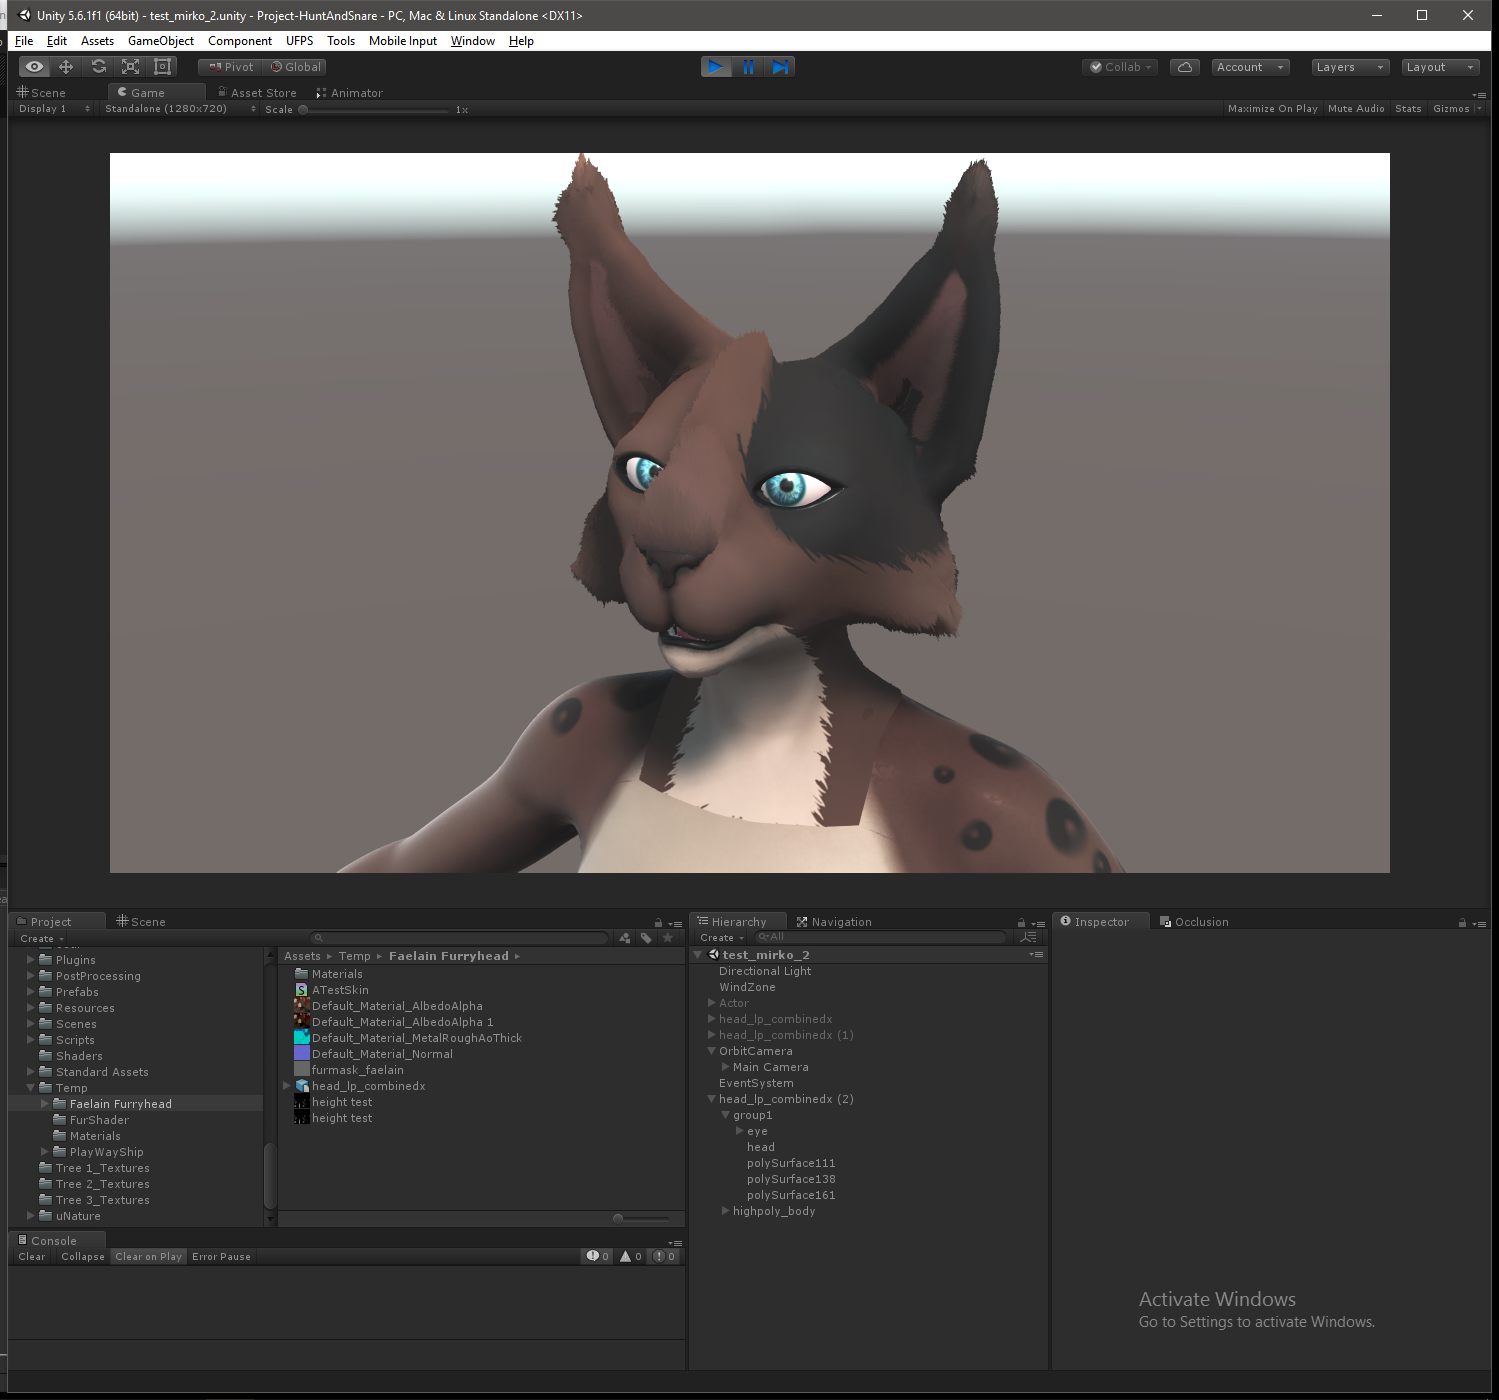Toggle Maximize On Play
Screen dimensions: 1499x1400
1272,109
